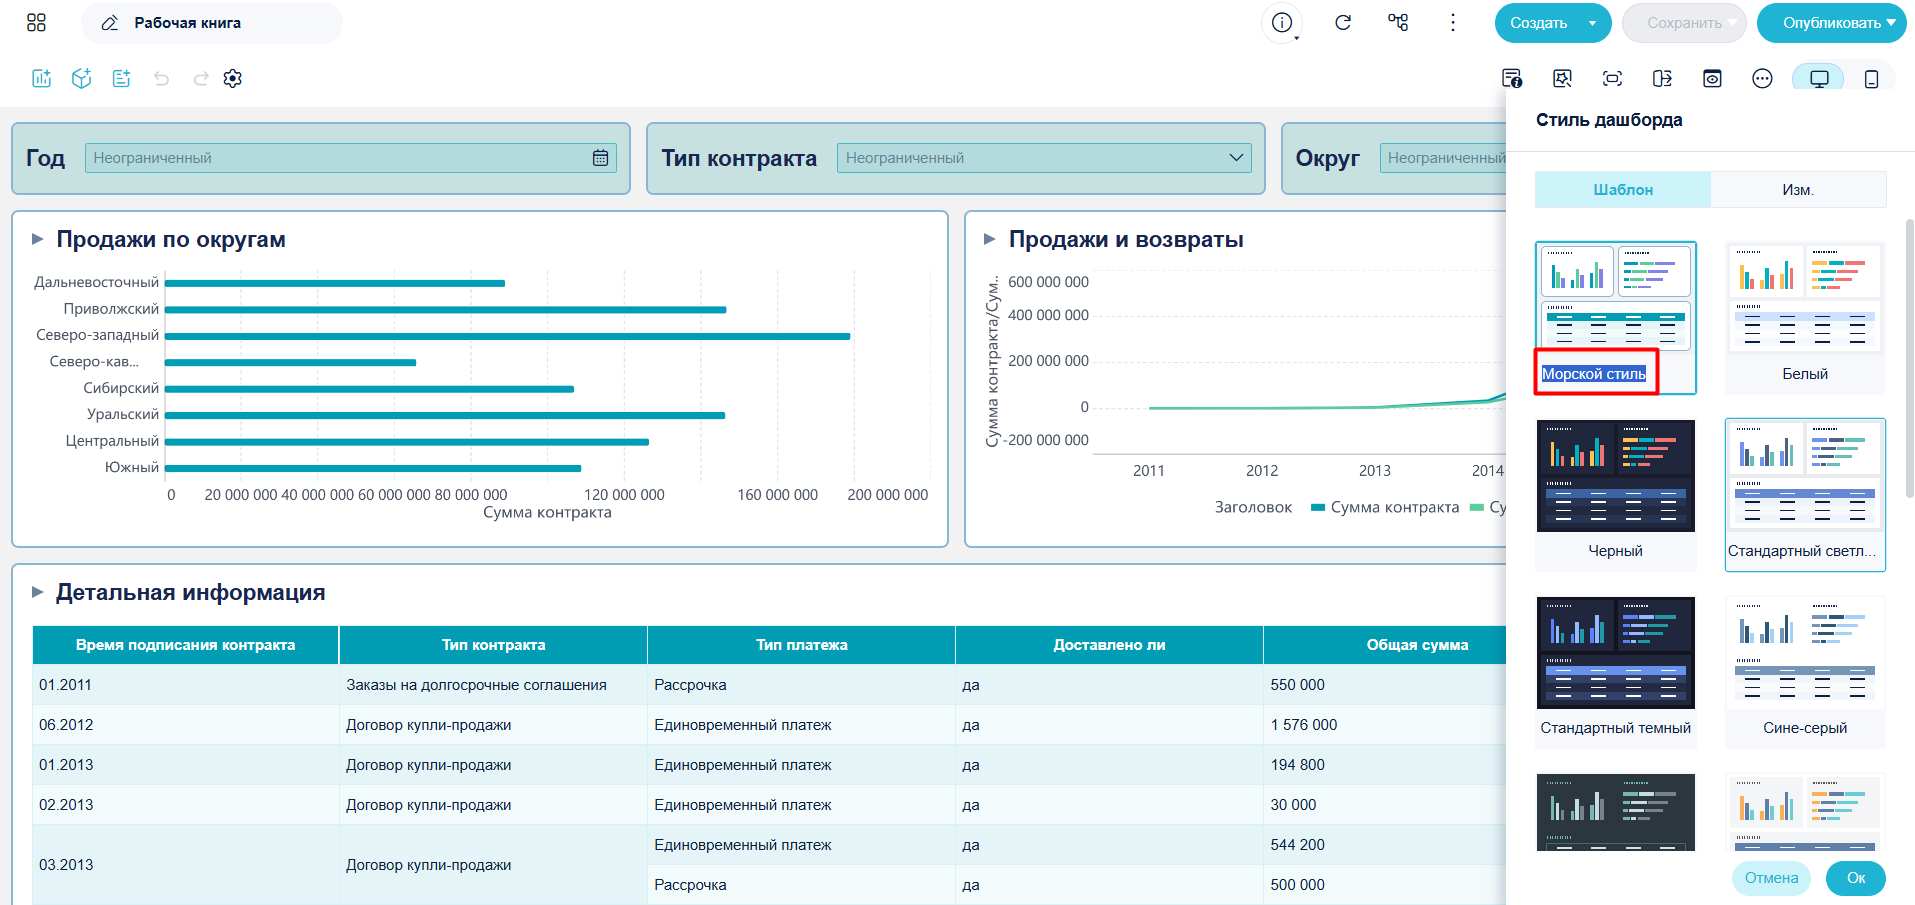Click the Ок button

[1856, 878]
